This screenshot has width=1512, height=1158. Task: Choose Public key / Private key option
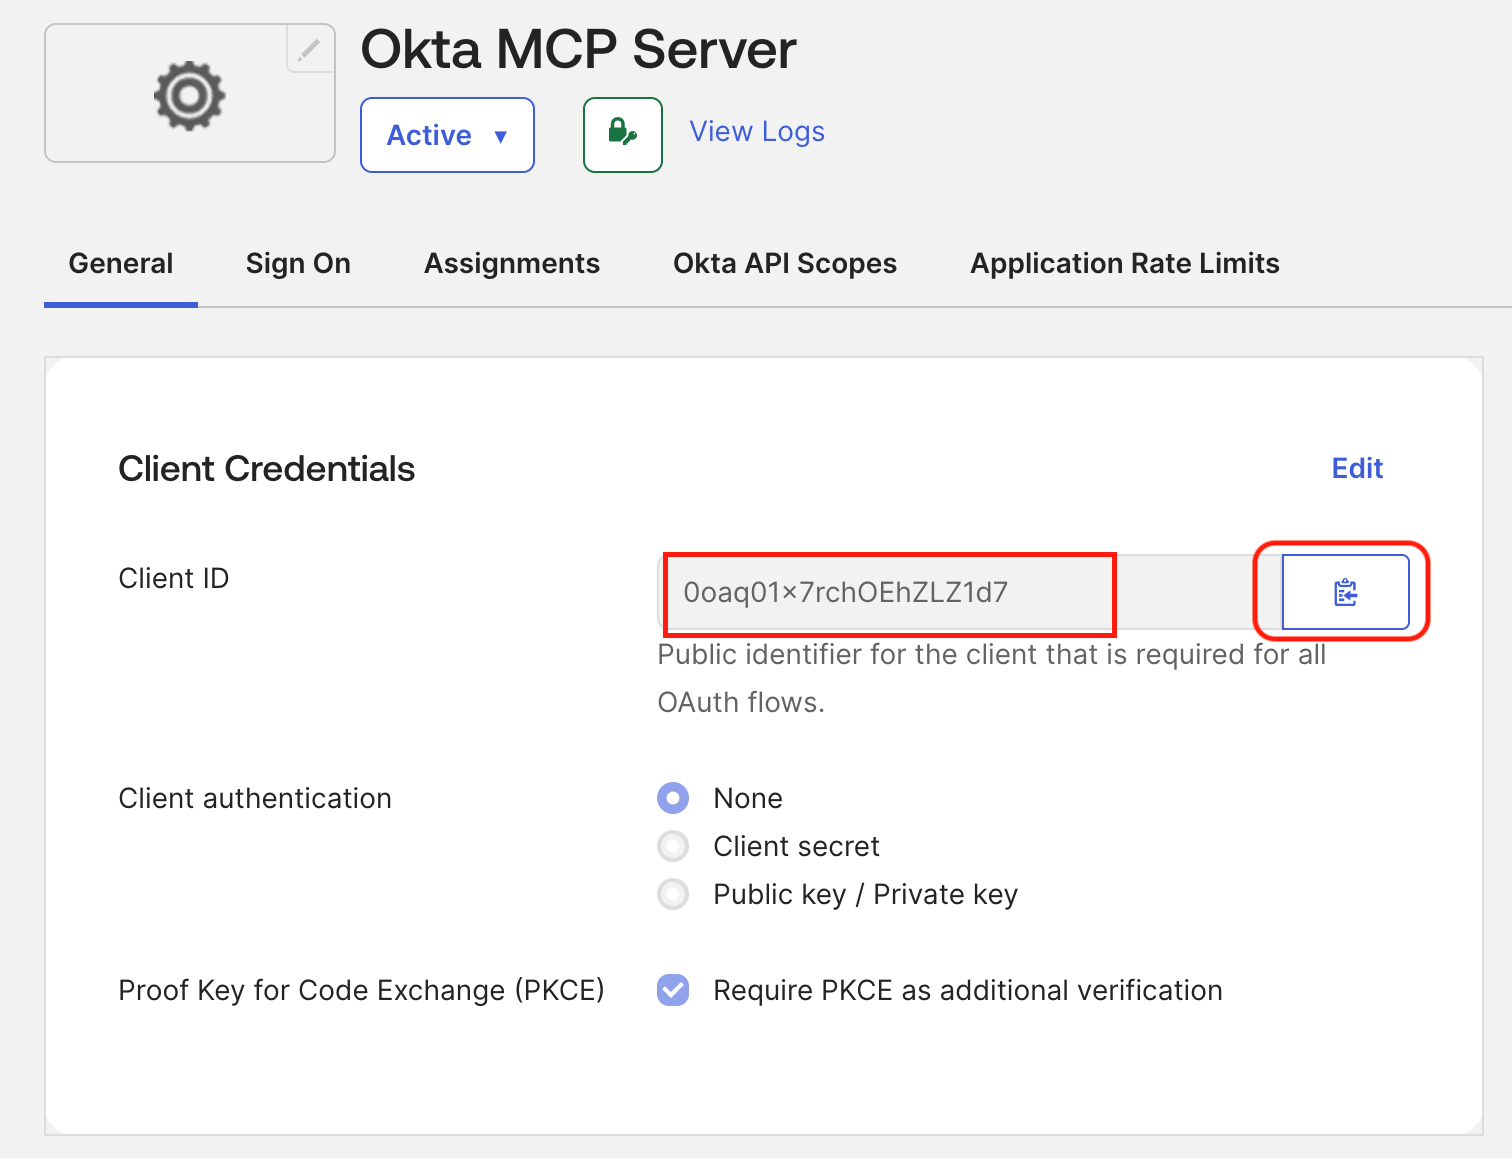click(673, 894)
